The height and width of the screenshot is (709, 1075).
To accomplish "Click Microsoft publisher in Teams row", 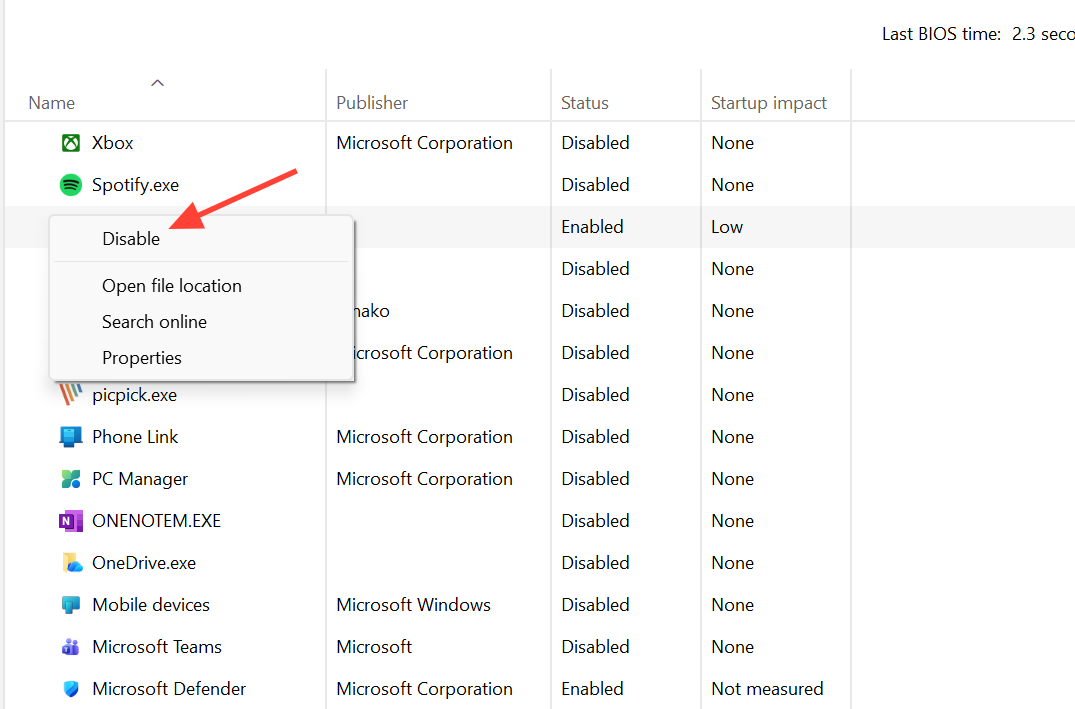I will pos(374,647).
